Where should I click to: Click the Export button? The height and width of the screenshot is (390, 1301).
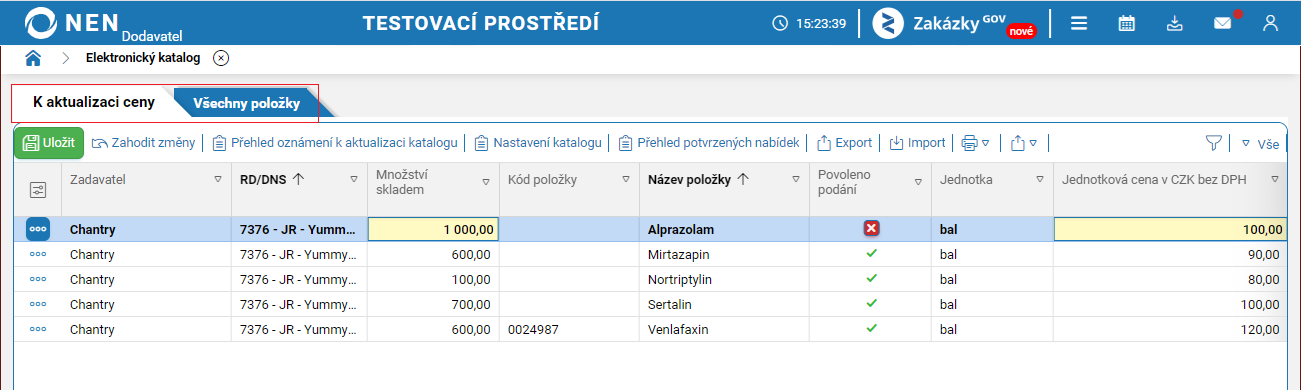(845, 143)
